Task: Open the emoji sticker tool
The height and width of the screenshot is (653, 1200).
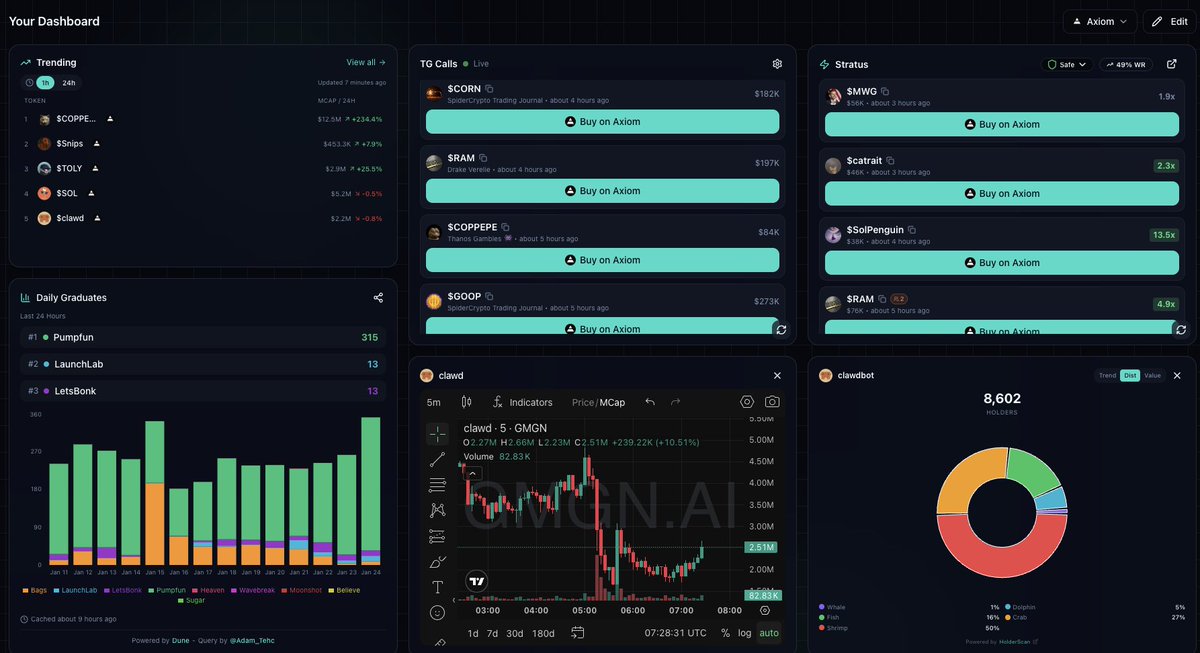Action: (437, 612)
